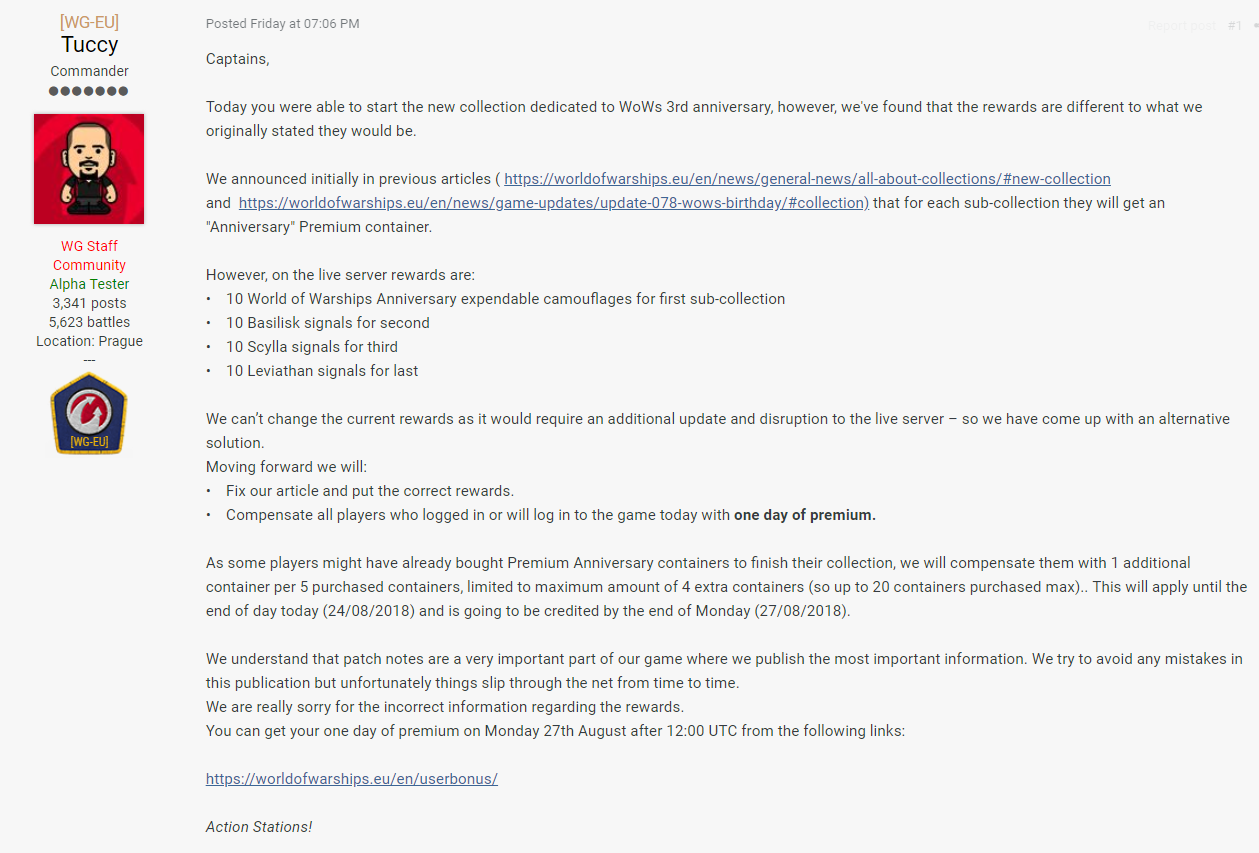Open Tuccy's avatar picture
The image size is (1259, 853).
click(x=89, y=169)
